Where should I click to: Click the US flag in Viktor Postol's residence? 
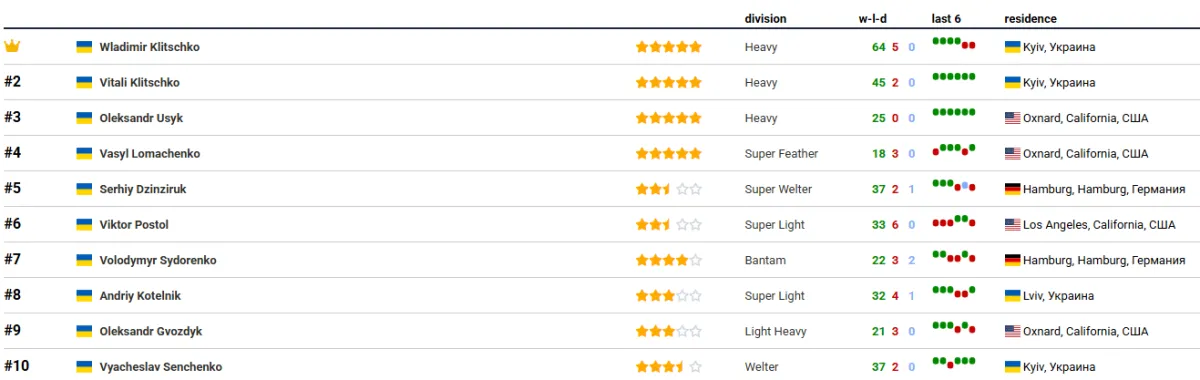(x=1012, y=225)
